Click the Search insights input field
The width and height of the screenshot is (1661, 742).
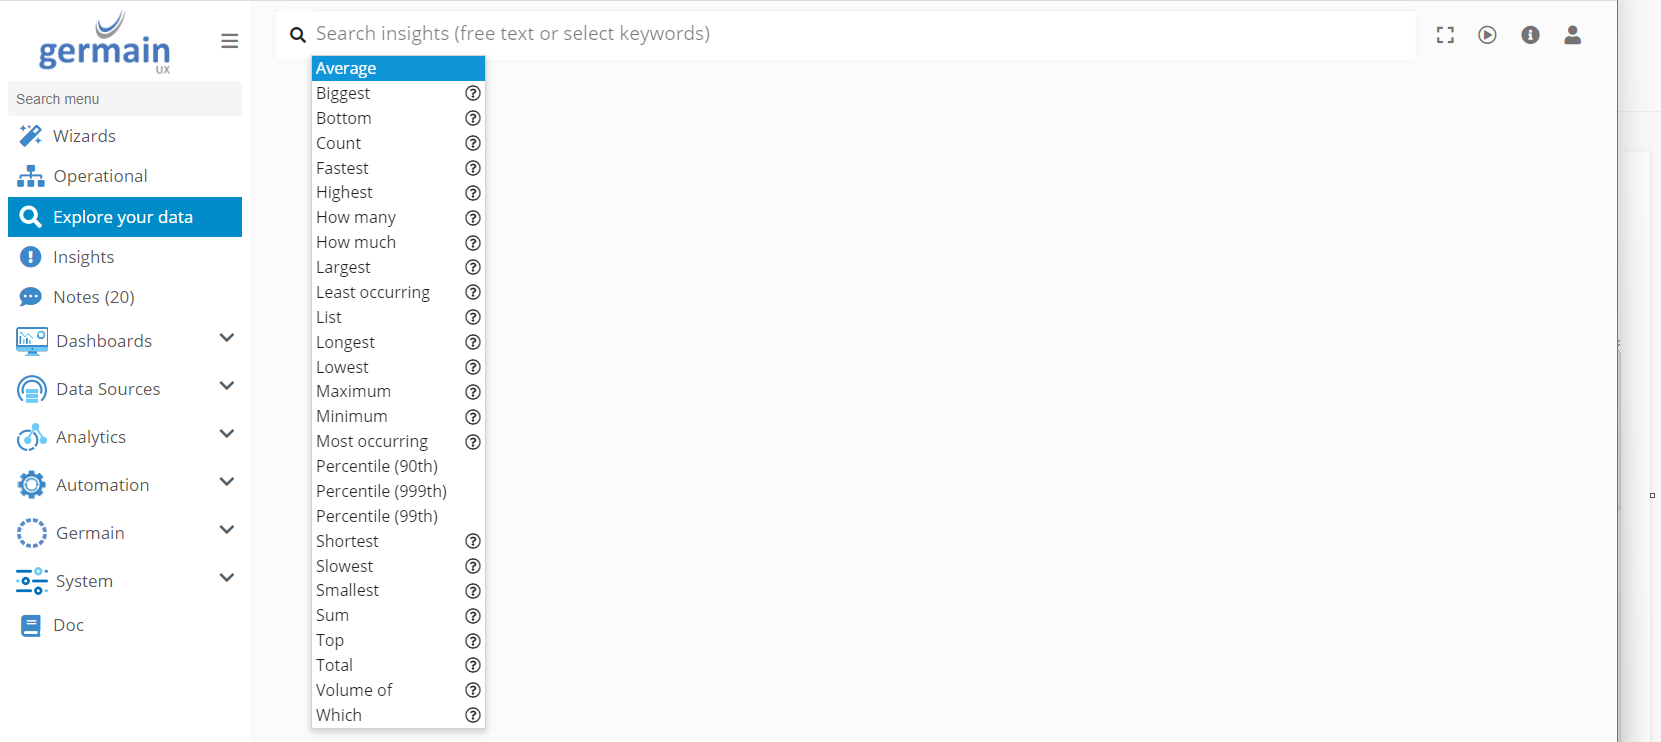coord(860,34)
